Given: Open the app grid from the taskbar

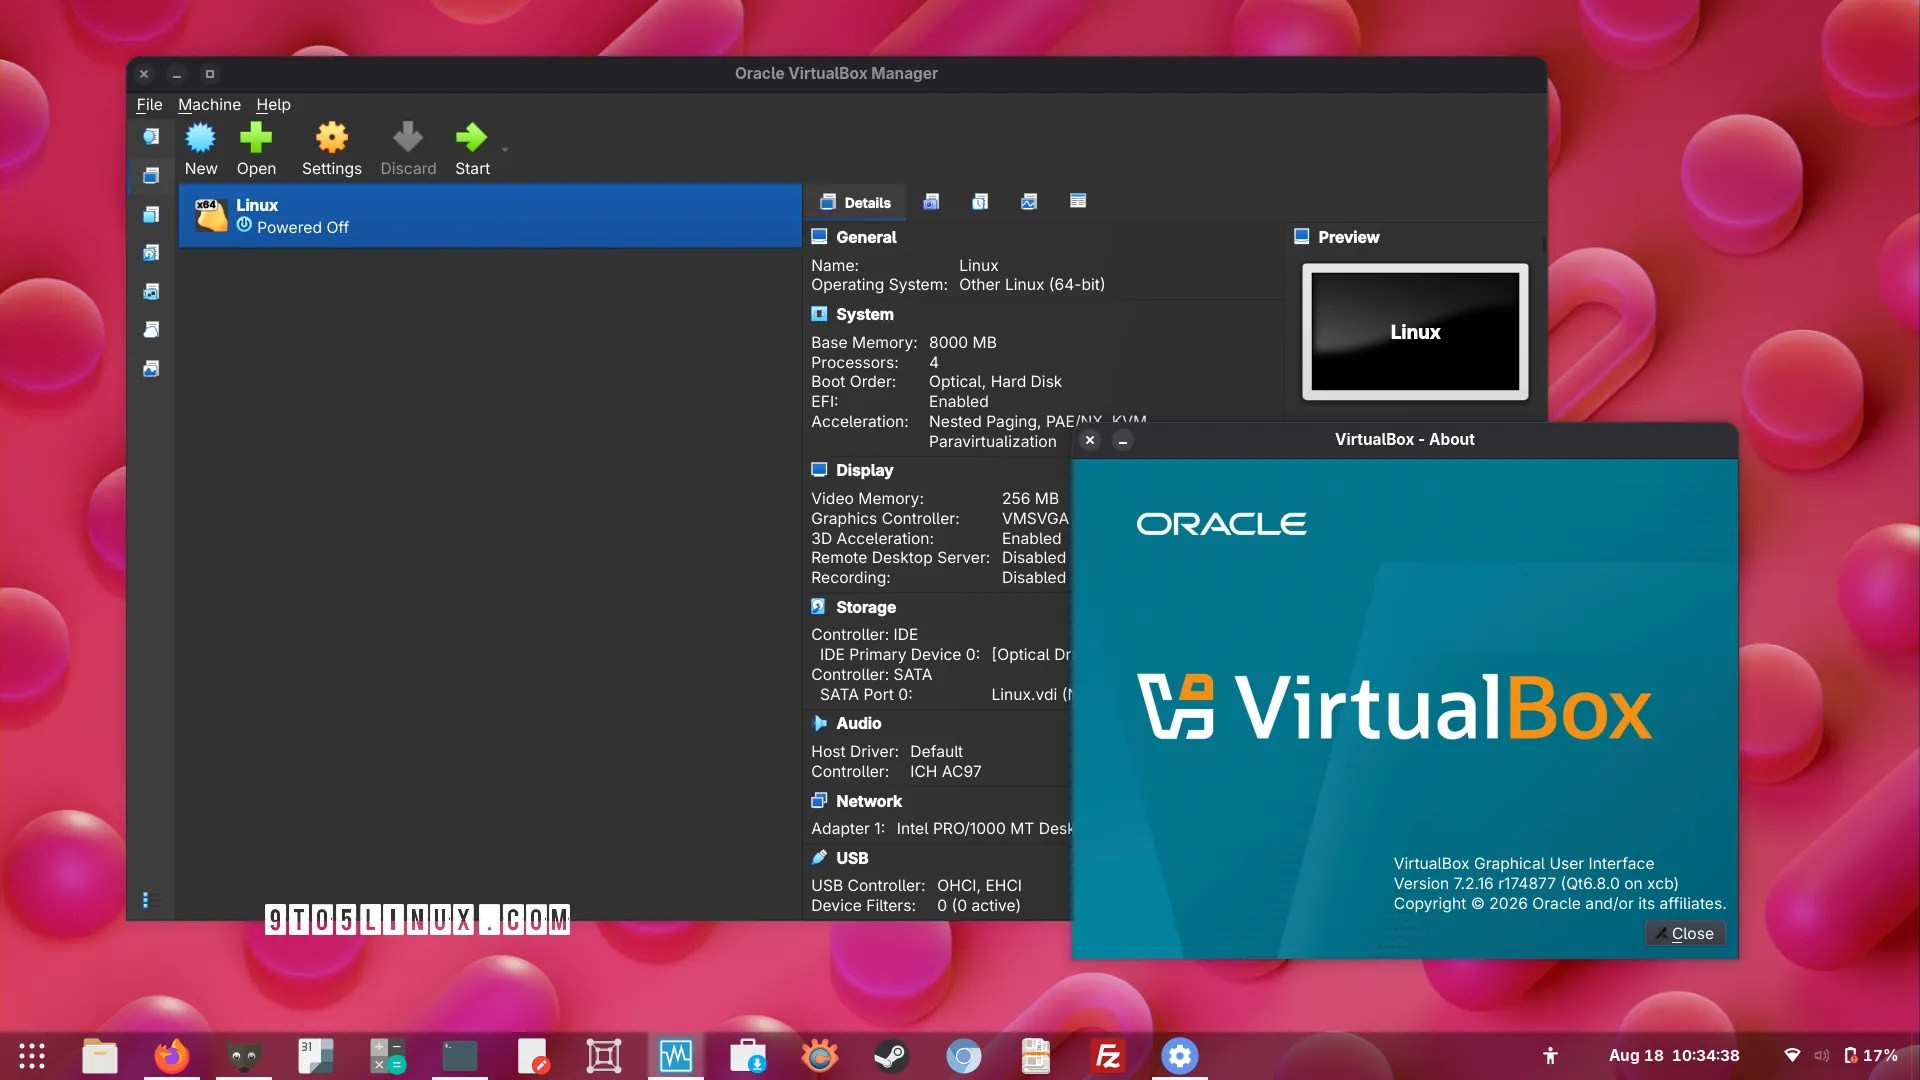Looking at the screenshot, I should 32,1055.
